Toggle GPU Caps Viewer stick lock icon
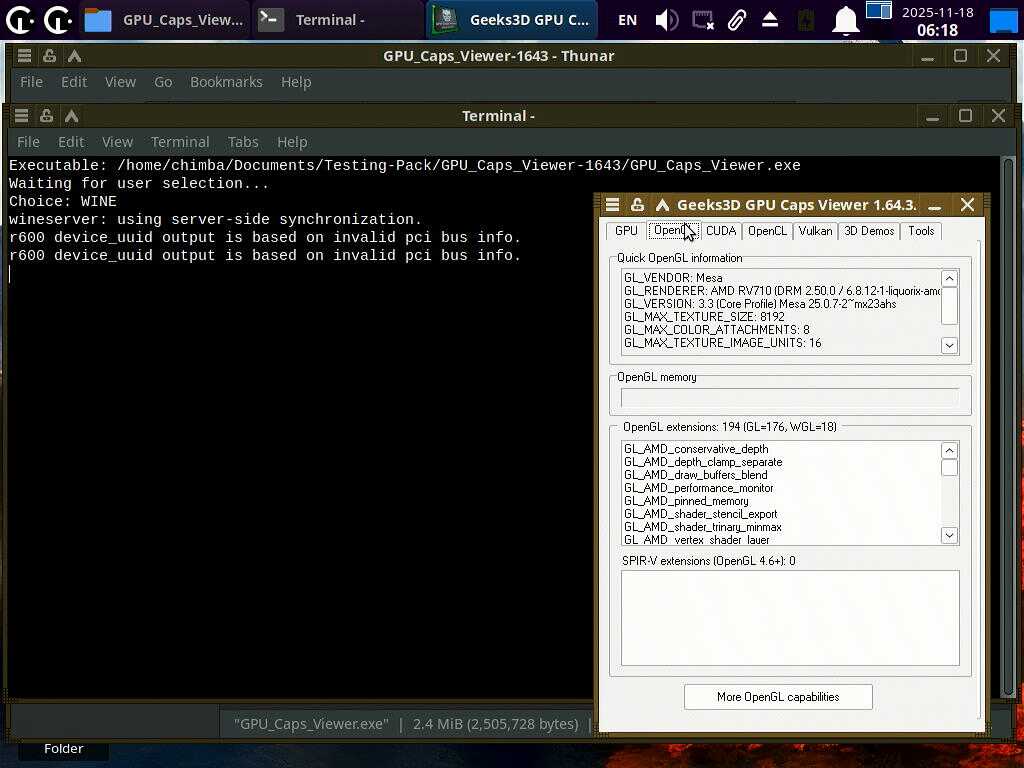Viewport: 1024px width, 768px height. (x=637, y=204)
